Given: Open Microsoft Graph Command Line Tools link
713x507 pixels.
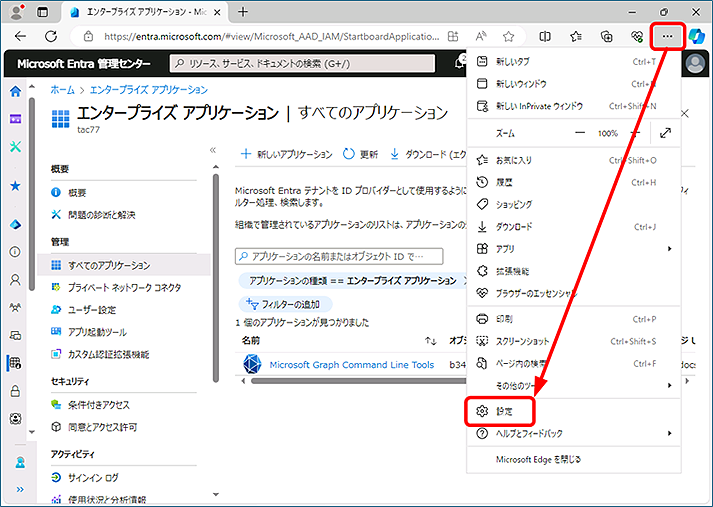Looking at the screenshot, I should pos(351,365).
